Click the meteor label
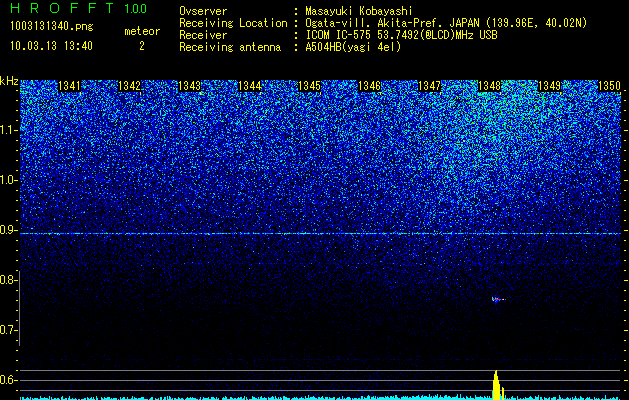 pyautogui.click(x=142, y=31)
